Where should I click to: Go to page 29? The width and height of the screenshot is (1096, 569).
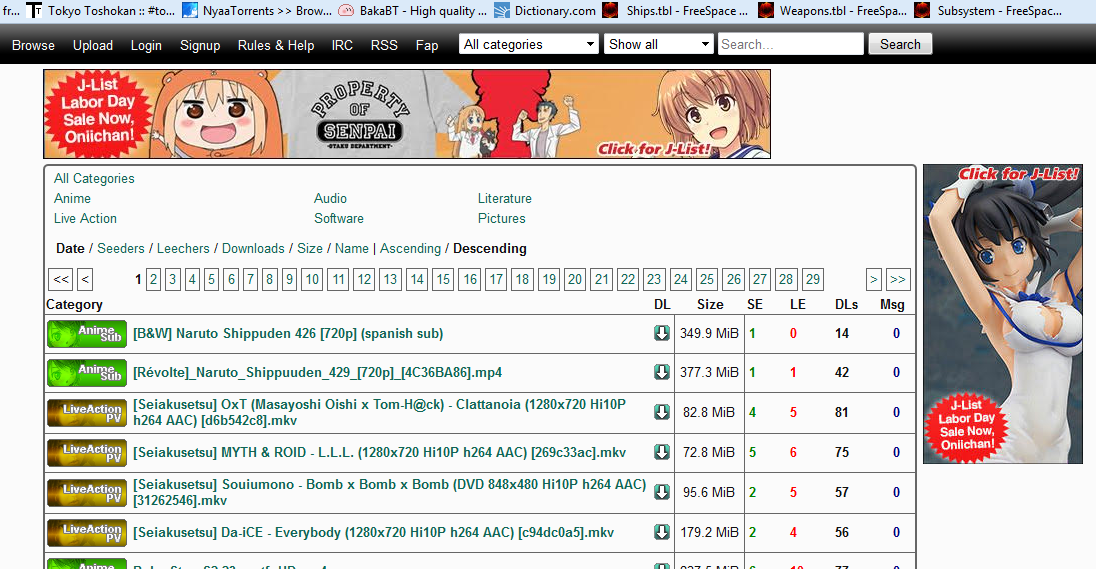point(812,280)
